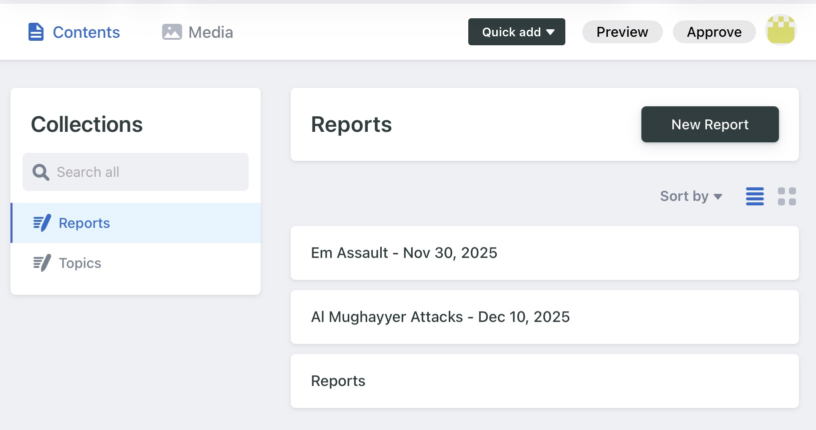The height and width of the screenshot is (430, 816).
Task: Expand the Sort by dropdown
Action: pyautogui.click(x=691, y=196)
